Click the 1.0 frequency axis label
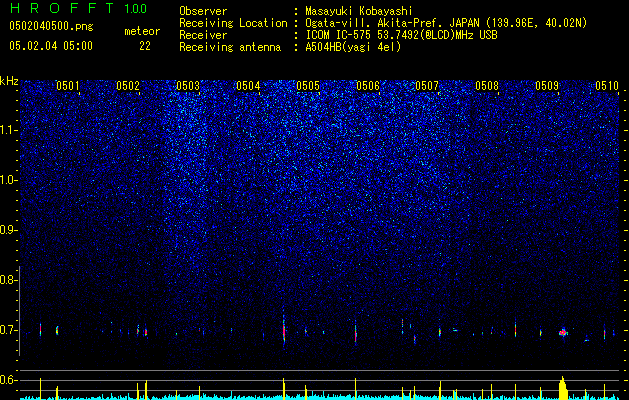This screenshot has width=629, height=400. [x=8, y=181]
